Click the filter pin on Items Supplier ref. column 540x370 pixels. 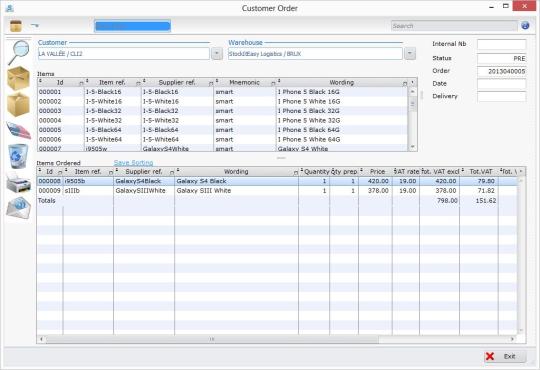(211, 83)
